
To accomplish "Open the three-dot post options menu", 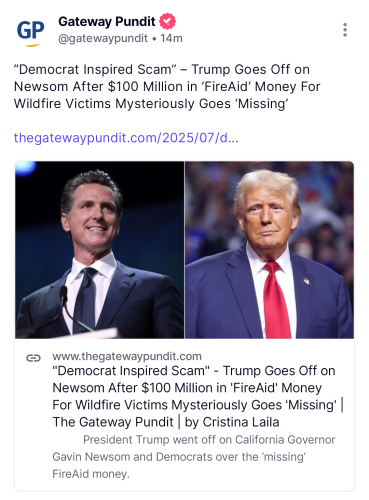I will (x=345, y=30).
